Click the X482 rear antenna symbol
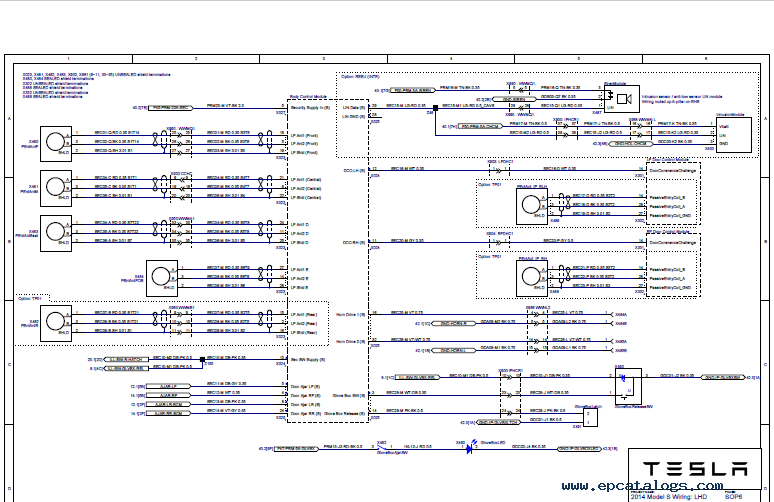The height and width of the screenshot is (502, 774). click(x=56, y=323)
